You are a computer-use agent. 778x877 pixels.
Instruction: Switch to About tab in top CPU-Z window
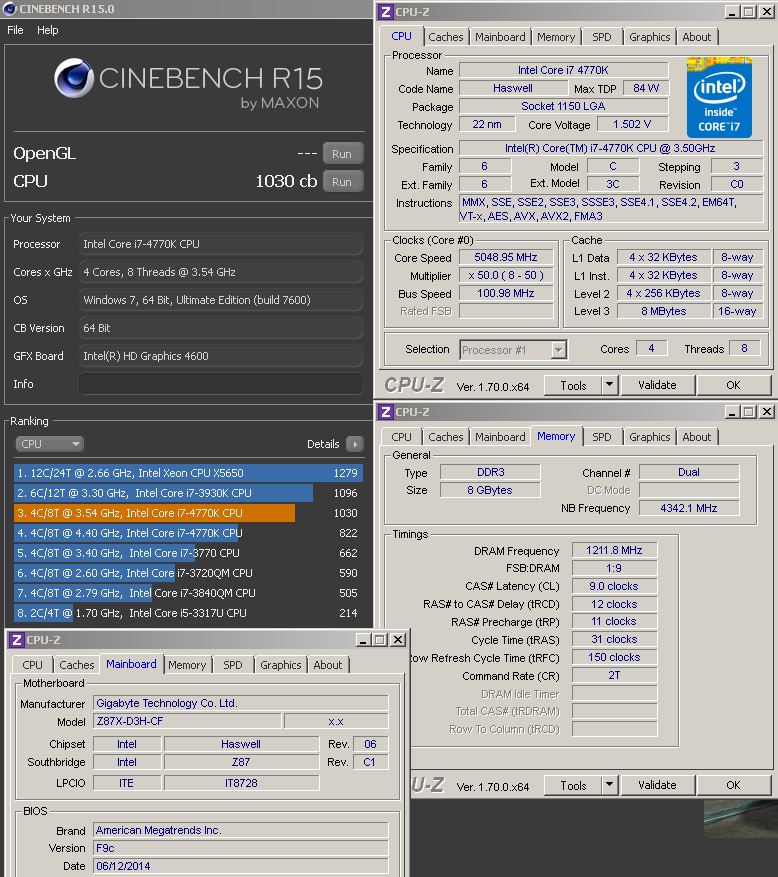(697, 37)
